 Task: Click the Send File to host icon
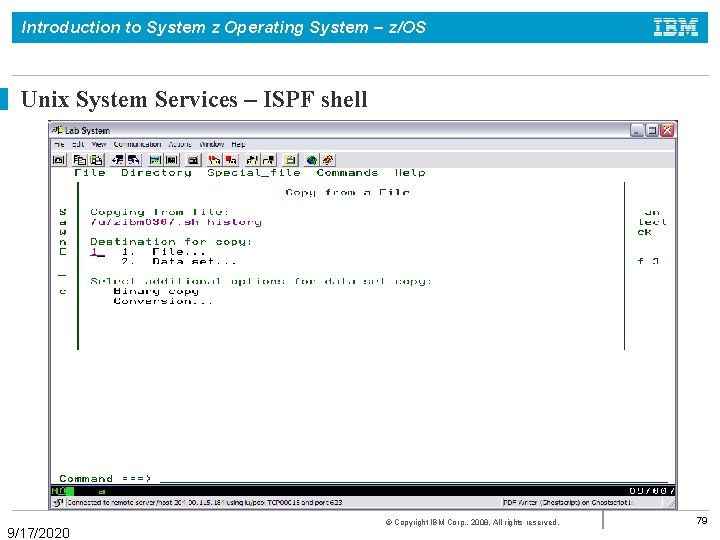(118, 160)
